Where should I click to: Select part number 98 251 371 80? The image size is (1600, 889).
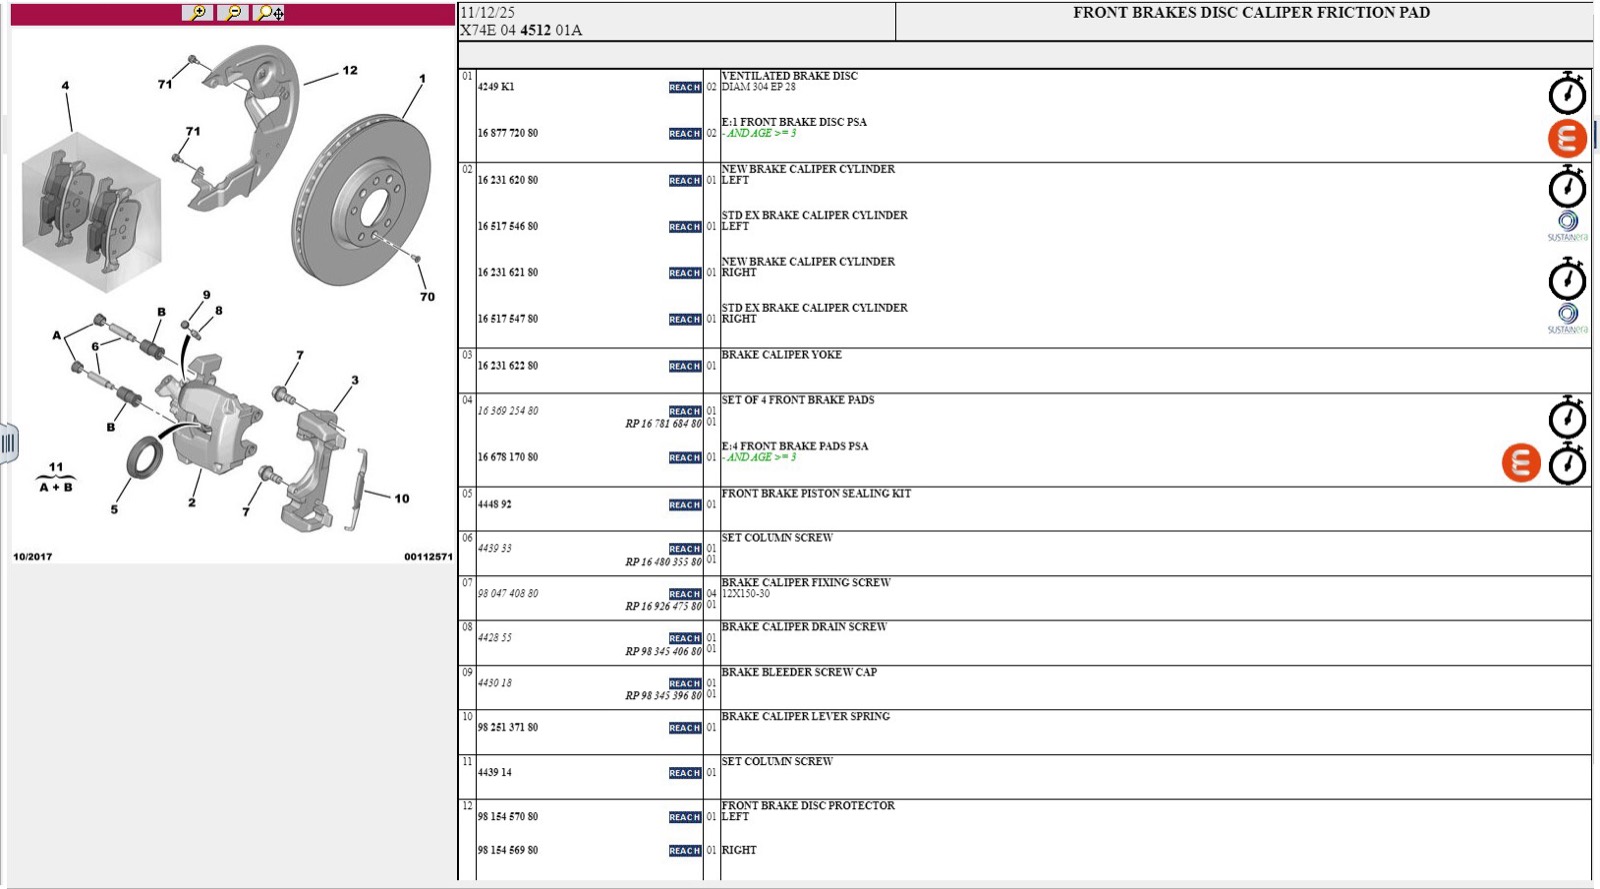[x=508, y=727]
